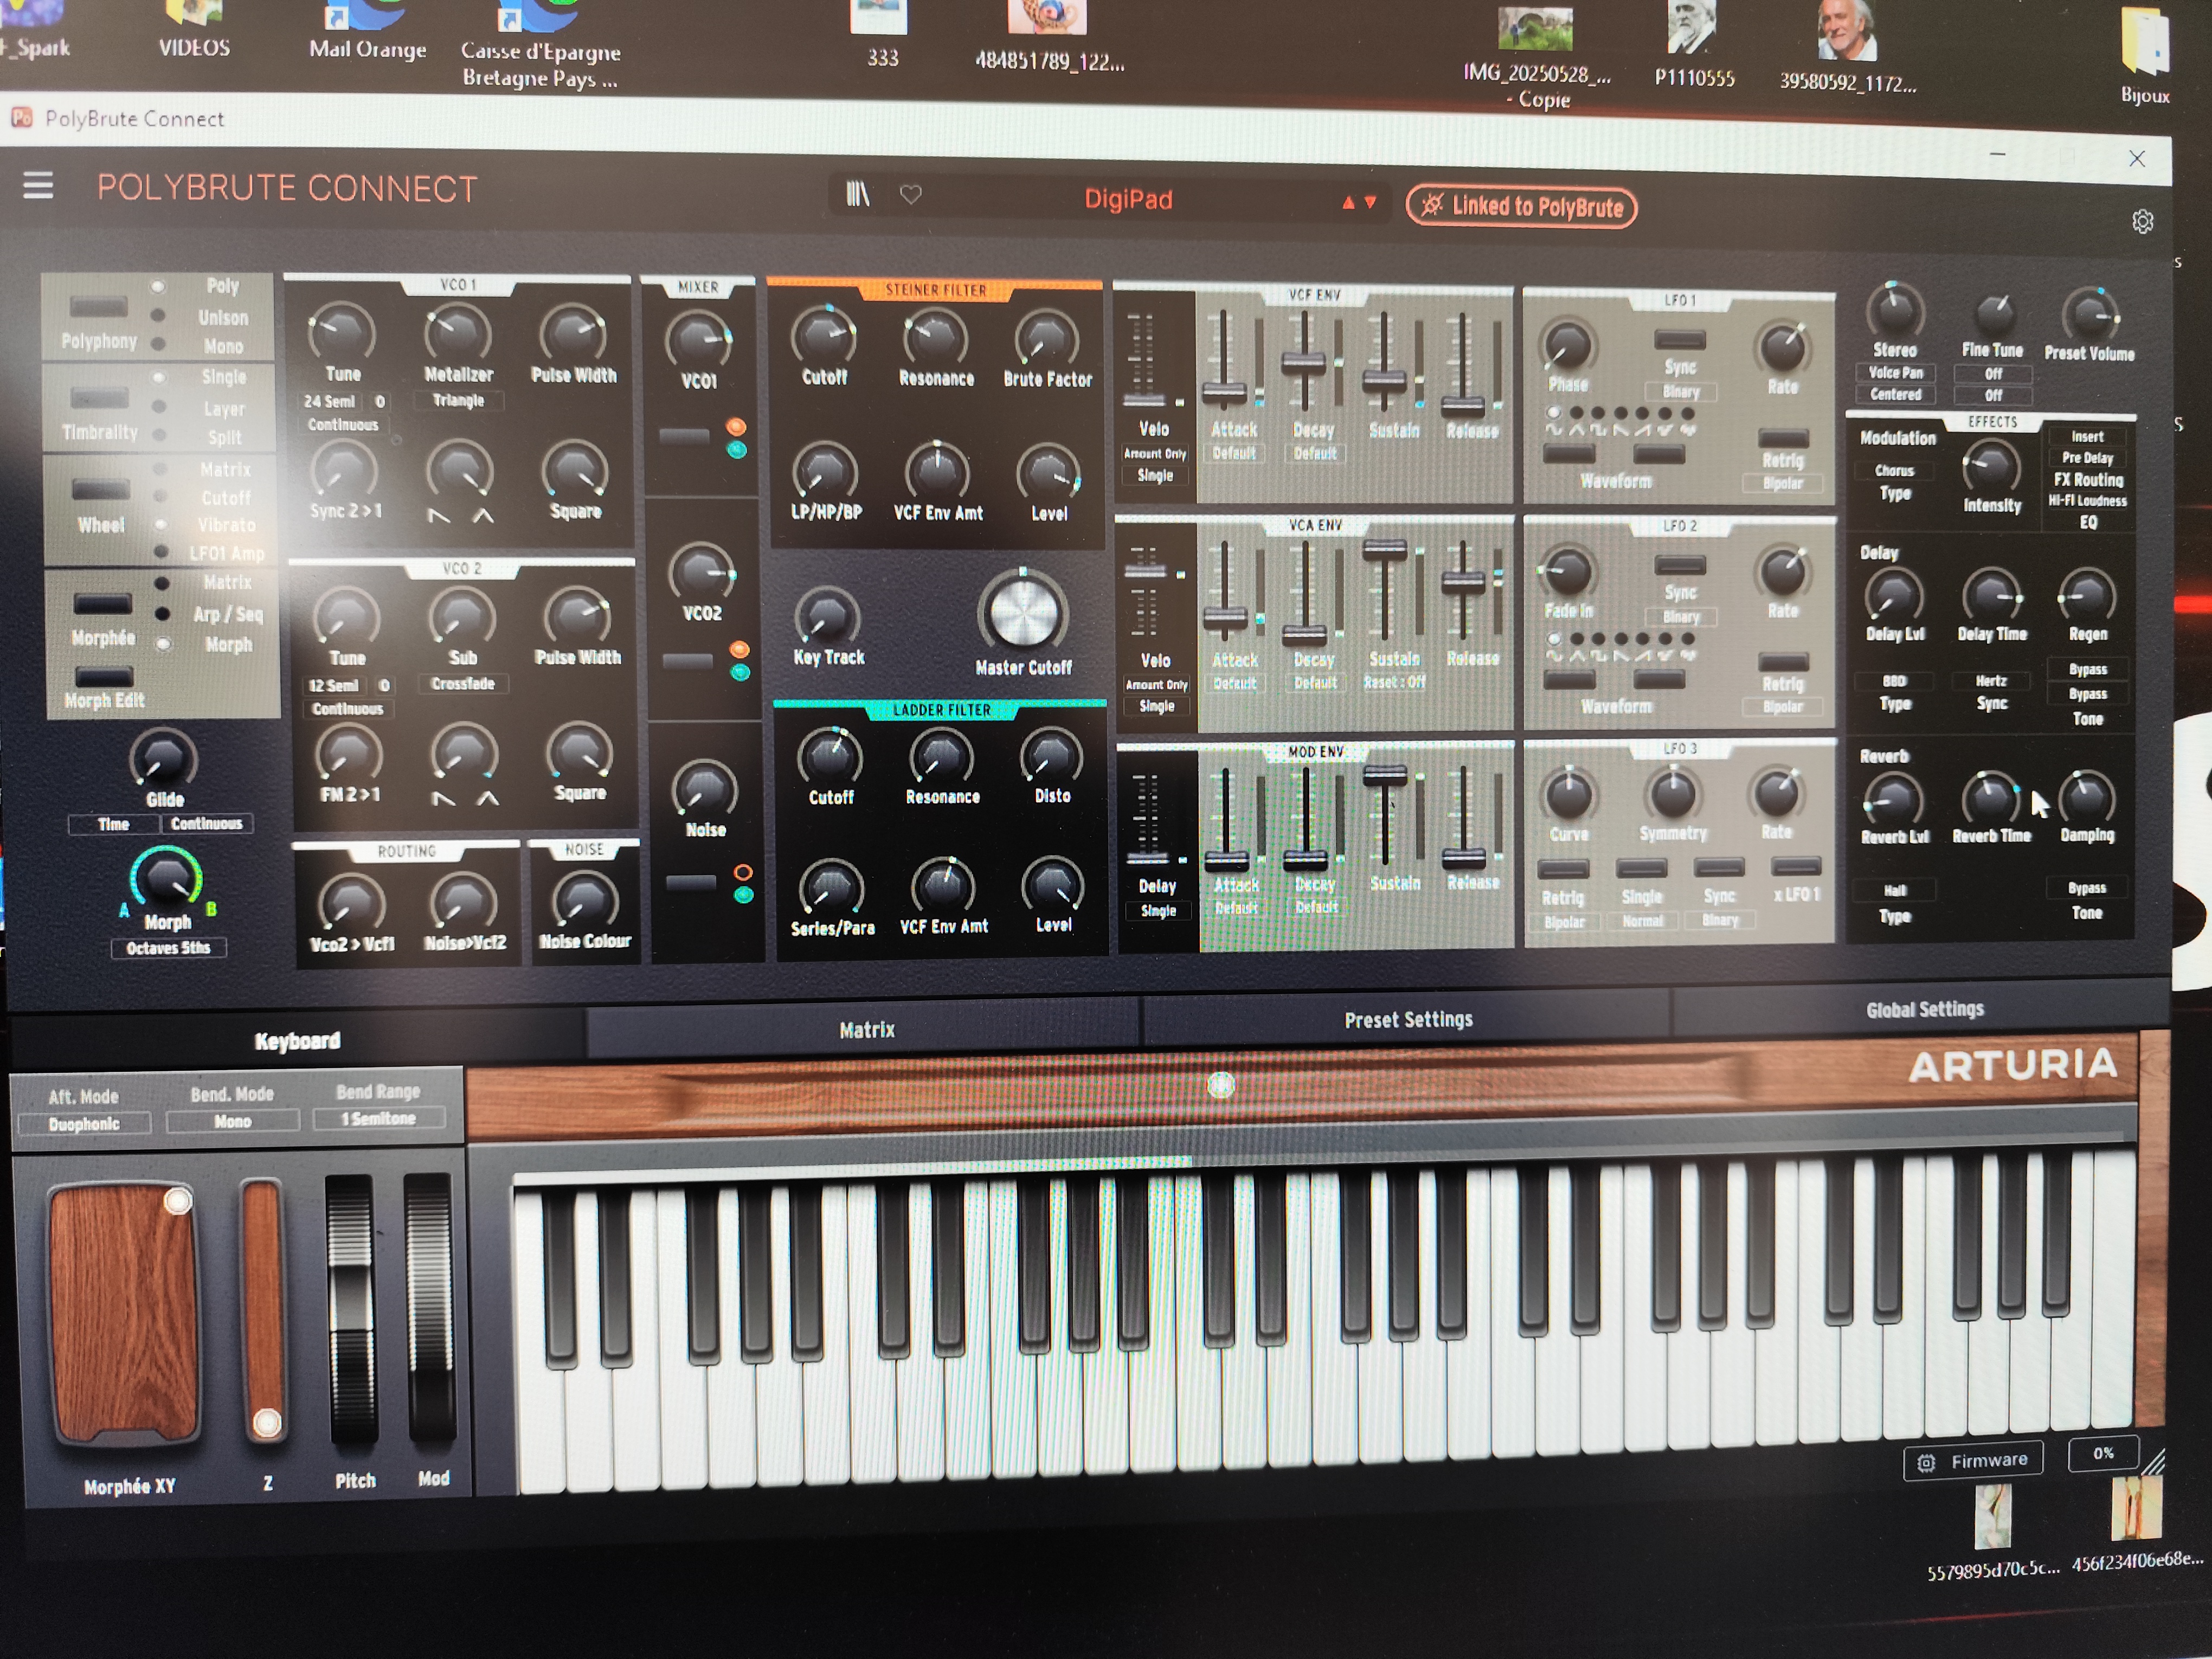Open the Aft. Mode Duophonic dropdown
The width and height of the screenshot is (2212, 1659).
point(84,1124)
